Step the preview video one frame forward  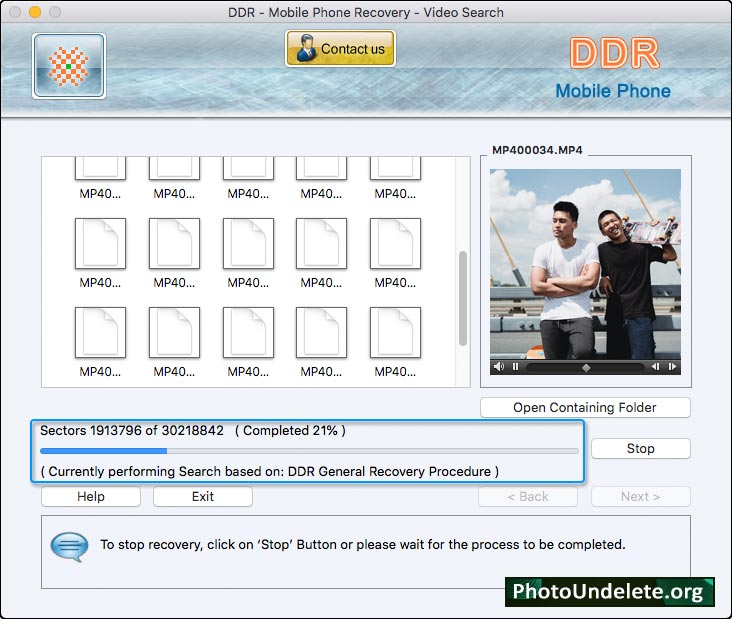[x=672, y=366]
